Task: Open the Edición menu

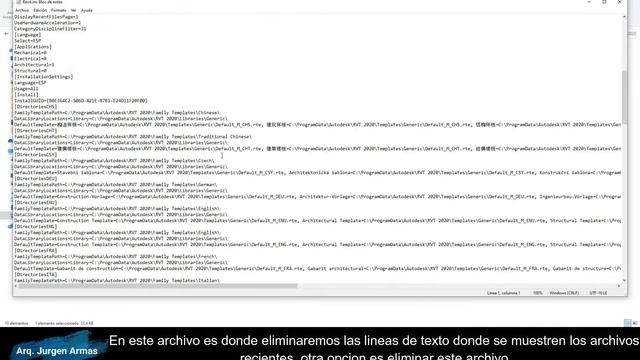Action: pos(40,10)
